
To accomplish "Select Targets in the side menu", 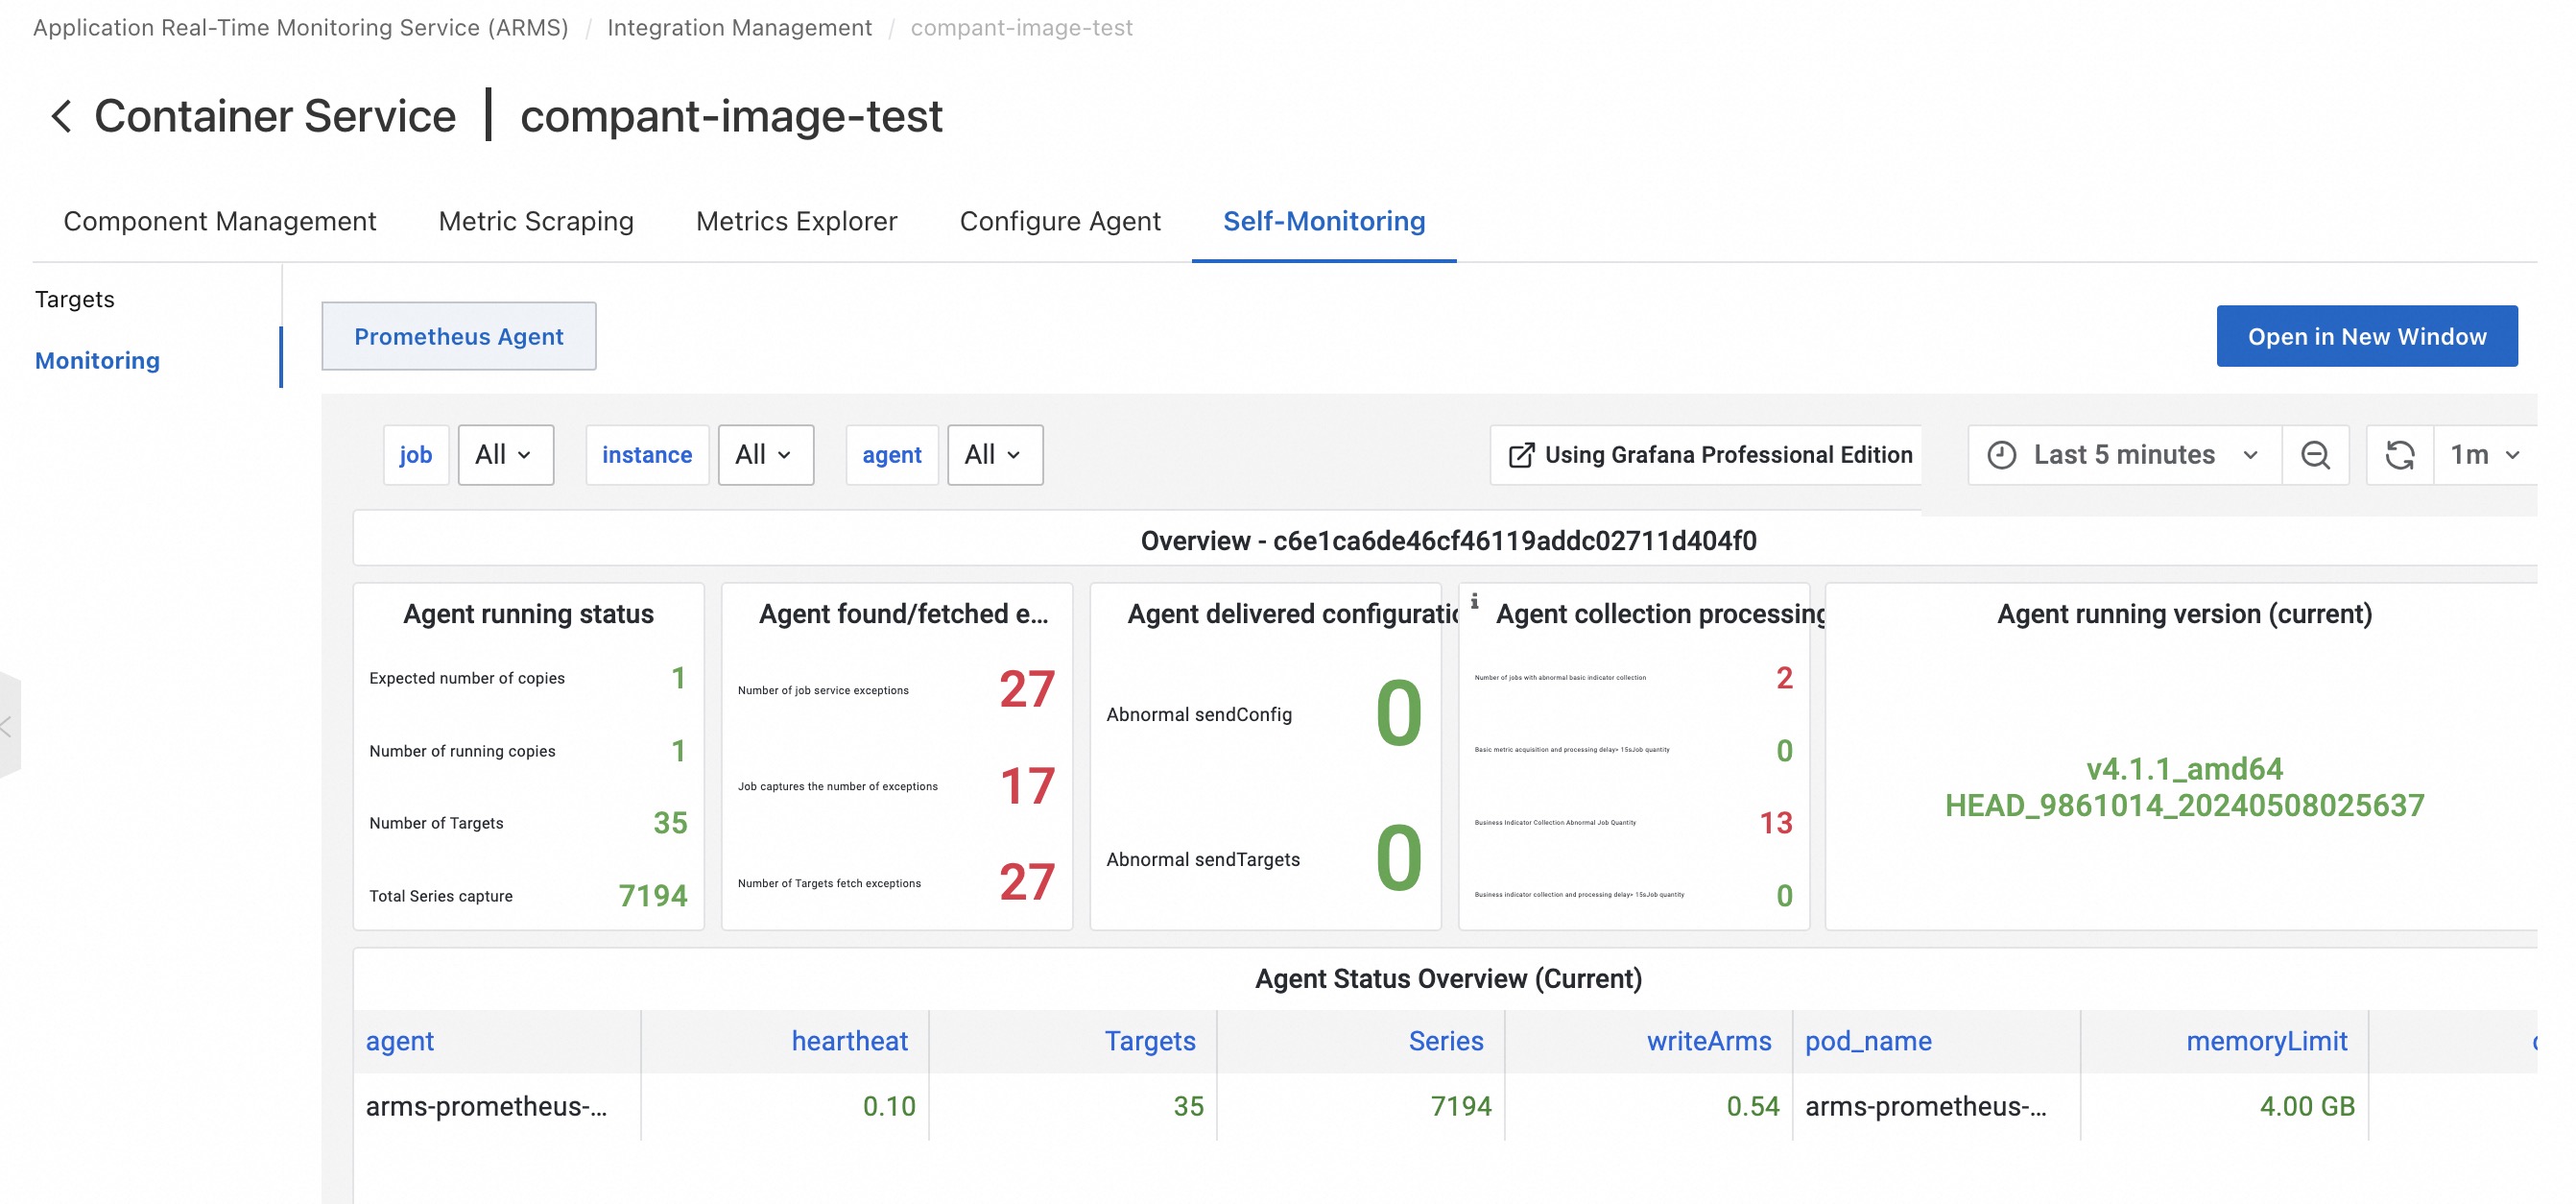I will [75, 299].
